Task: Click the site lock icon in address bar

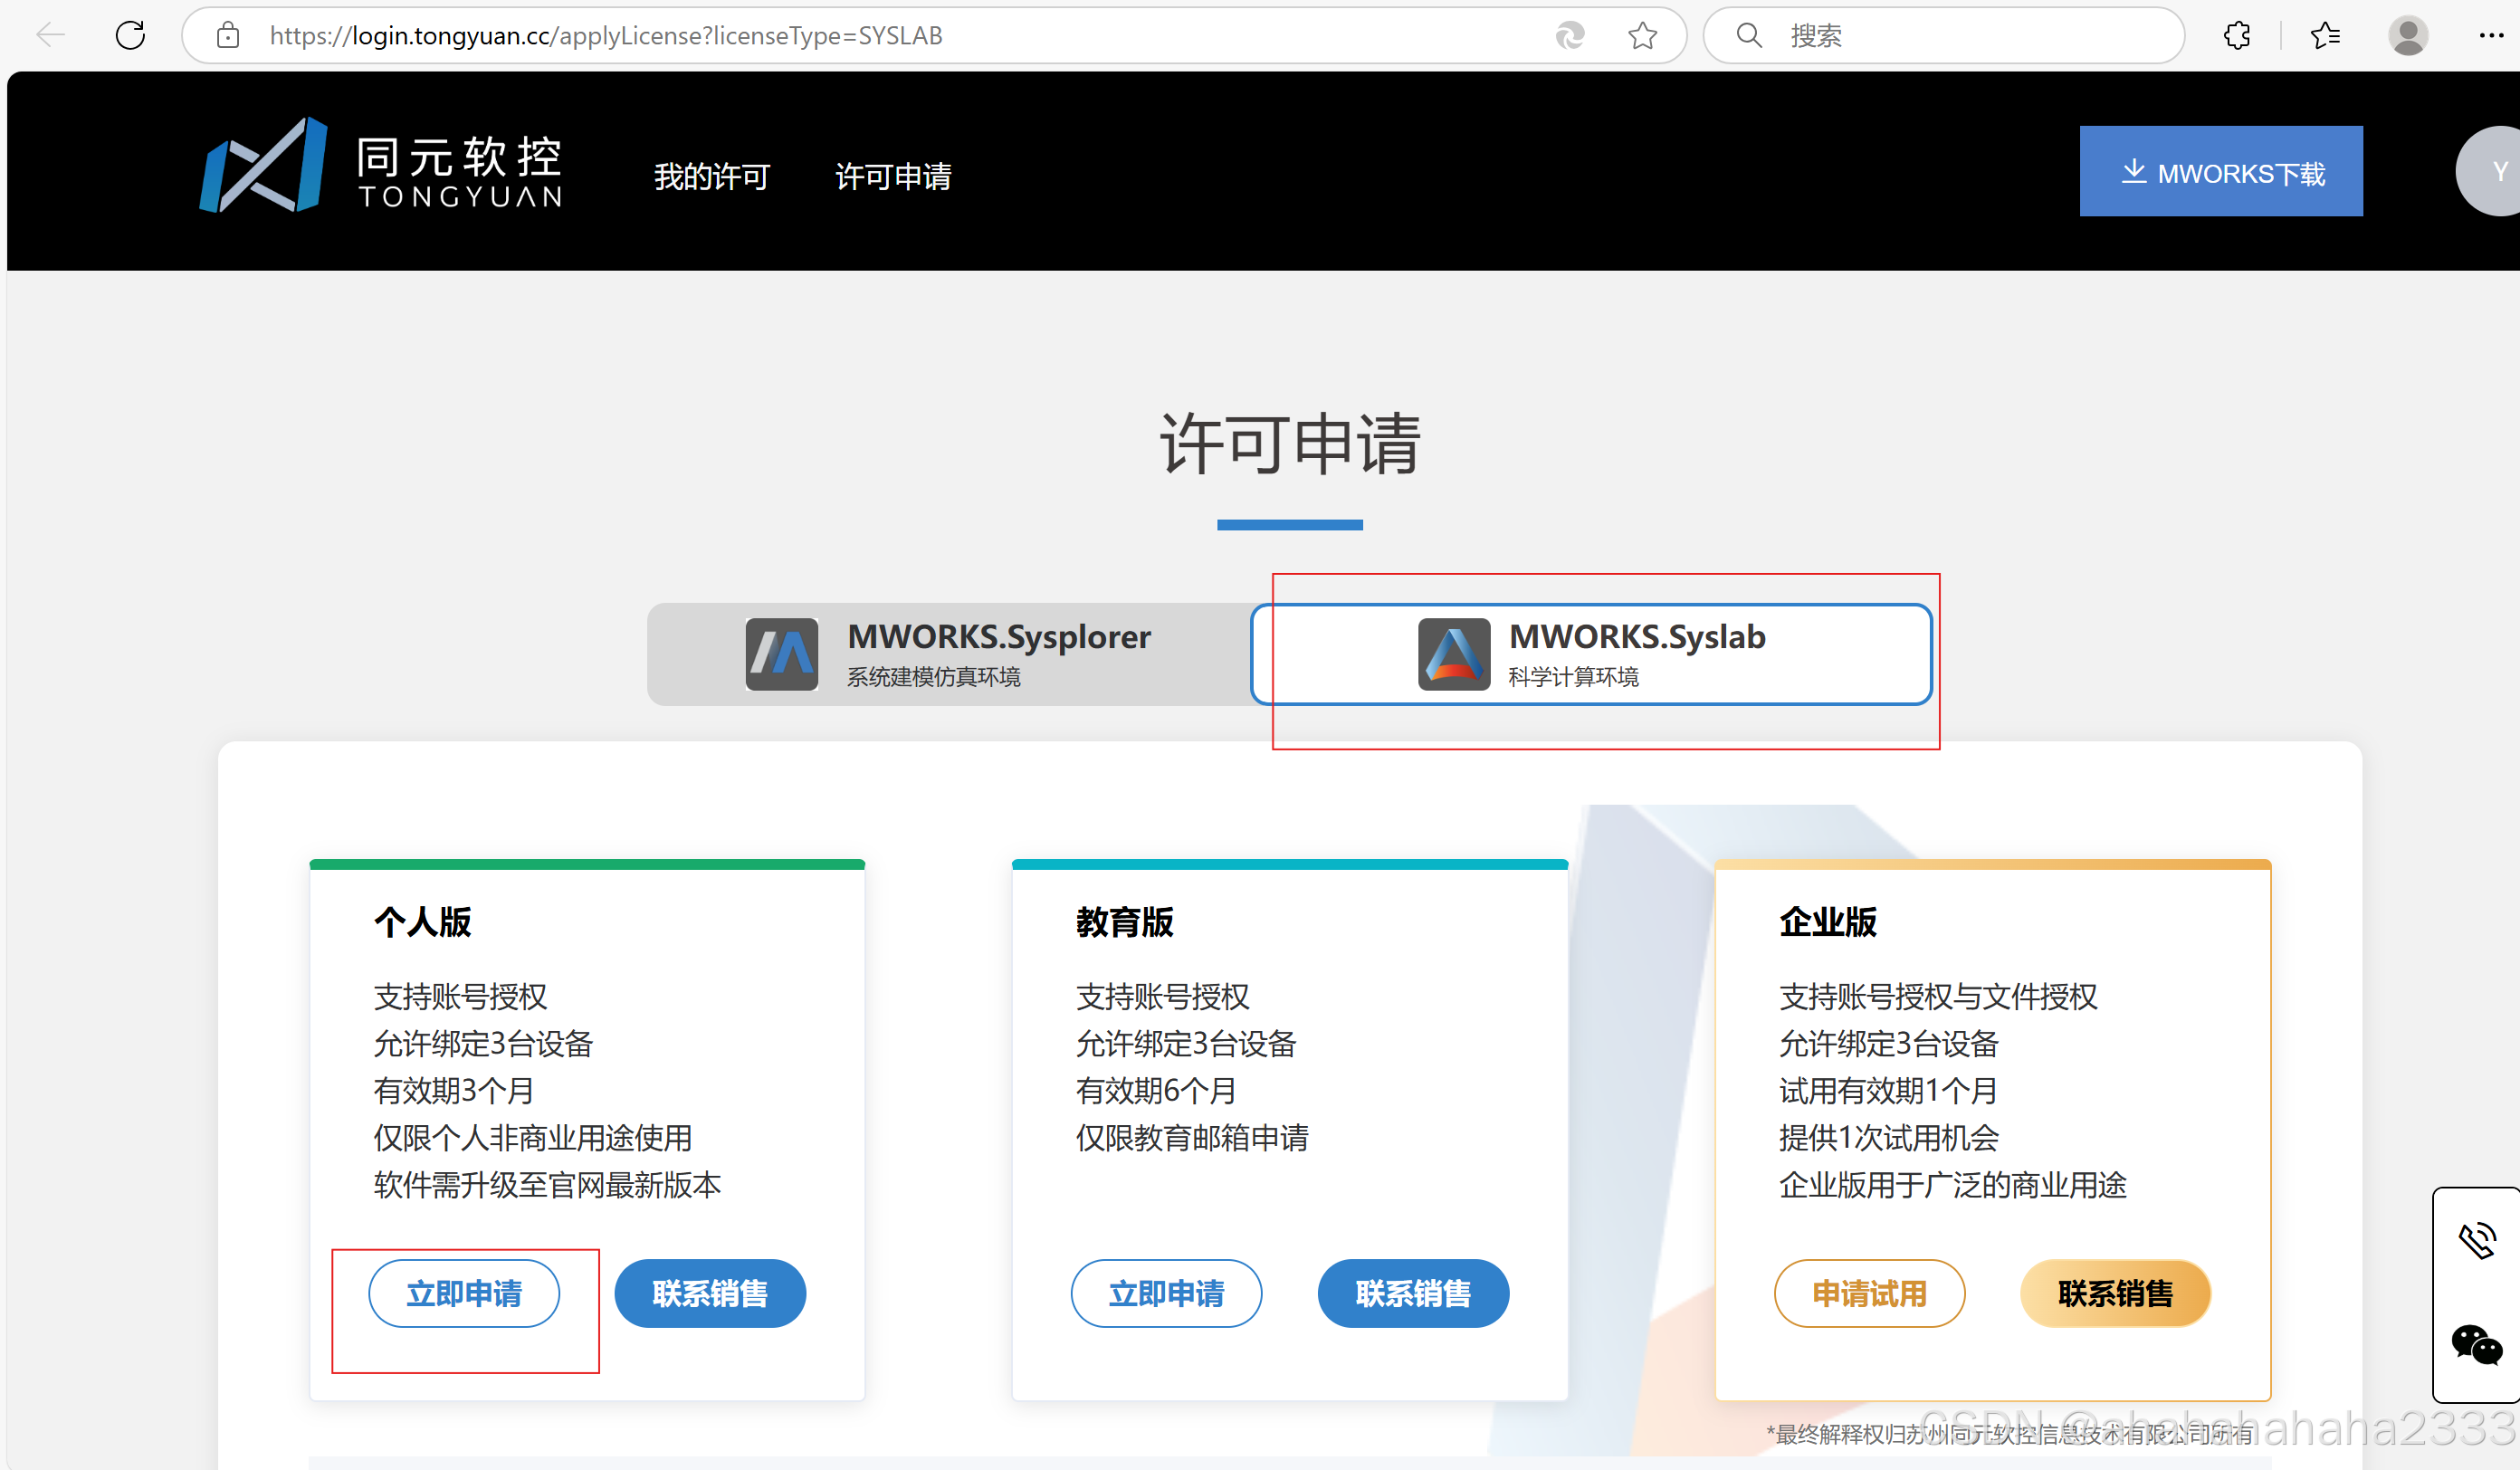Action: coord(228,36)
